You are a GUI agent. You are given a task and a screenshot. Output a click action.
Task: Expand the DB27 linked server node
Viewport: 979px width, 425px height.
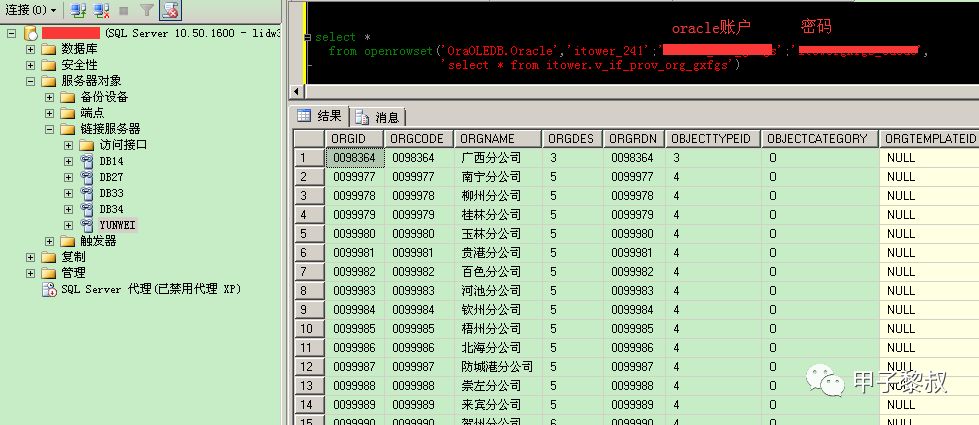[69, 177]
